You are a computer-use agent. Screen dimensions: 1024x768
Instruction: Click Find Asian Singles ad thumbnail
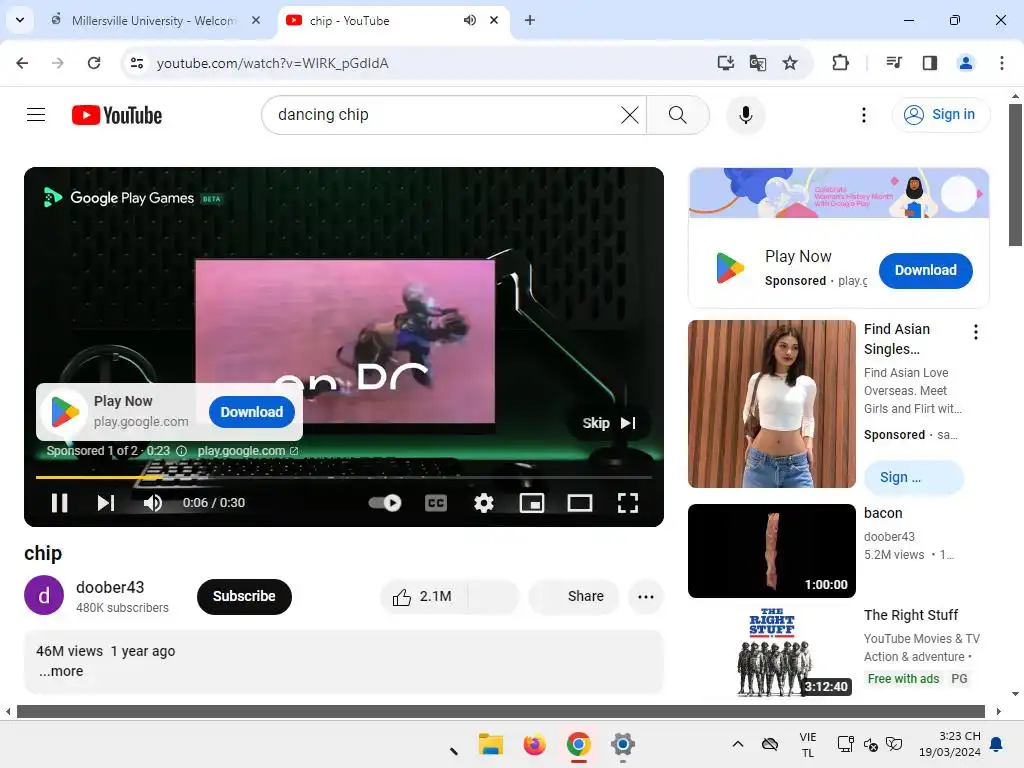pyautogui.click(x=772, y=404)
